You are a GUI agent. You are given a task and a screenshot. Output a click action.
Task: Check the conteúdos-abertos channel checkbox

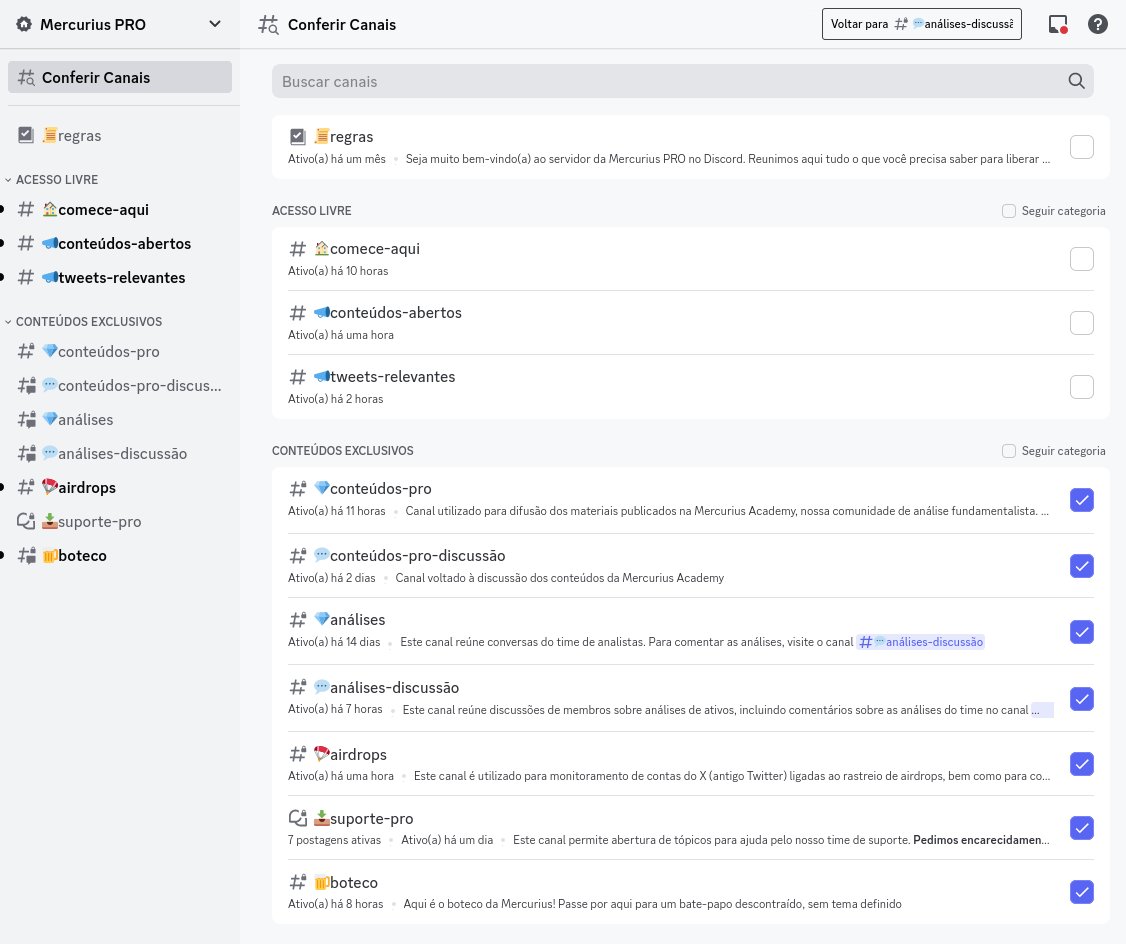pos(1081,323)
